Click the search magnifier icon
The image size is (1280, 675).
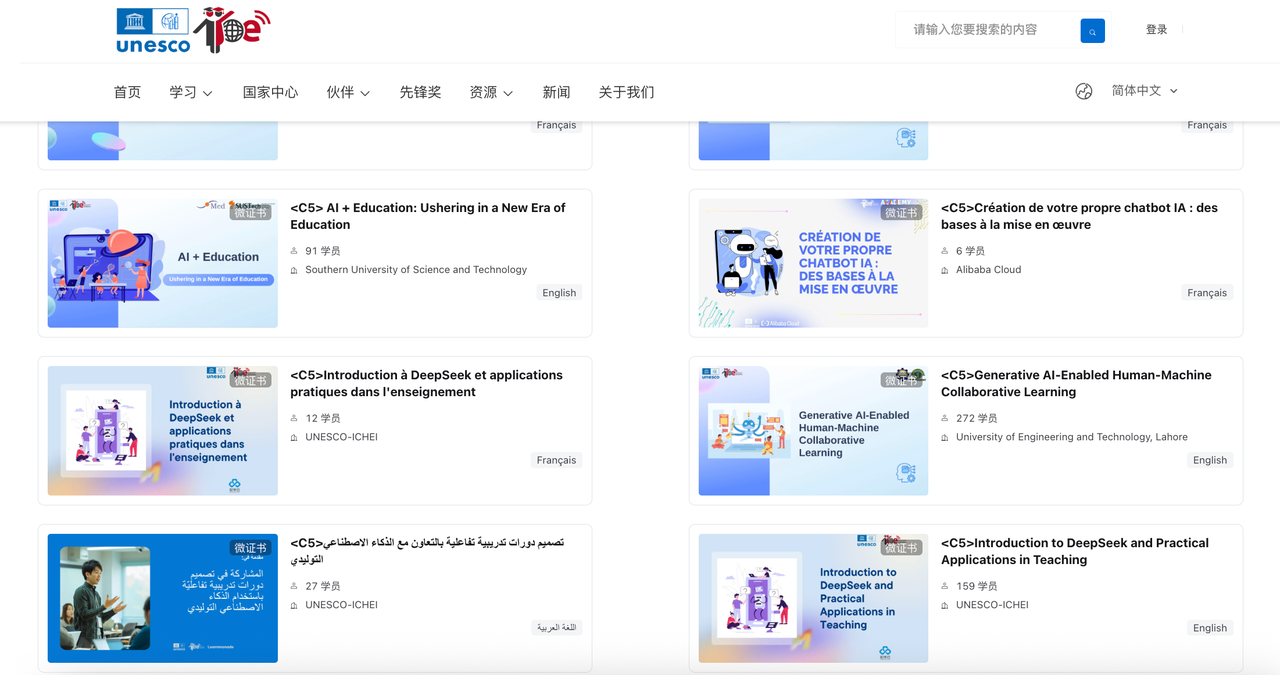[1092, 30]
